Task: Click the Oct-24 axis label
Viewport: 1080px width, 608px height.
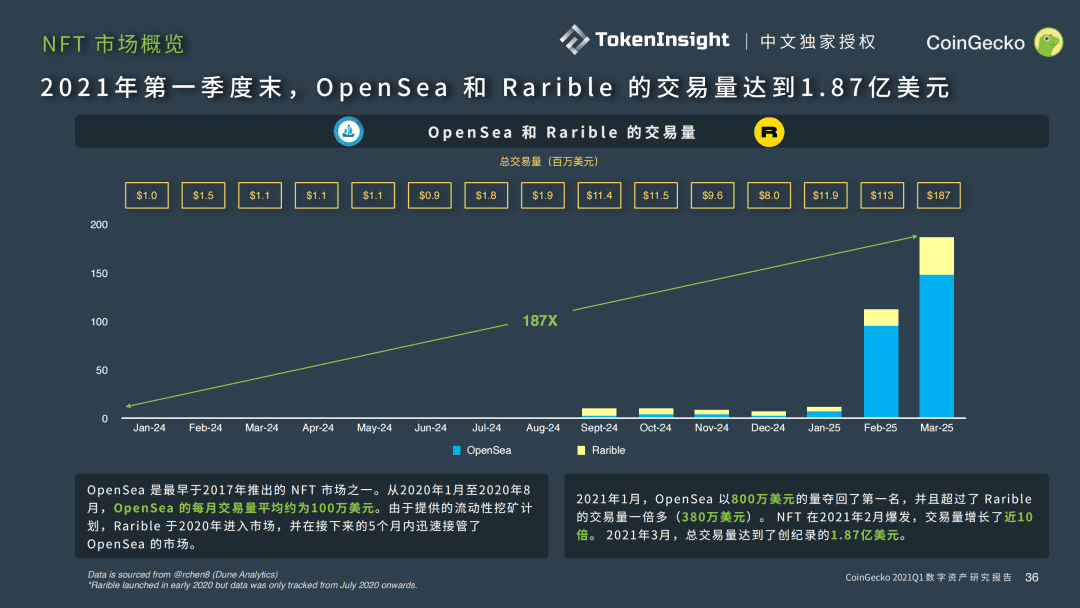Action: (x=655, y=428)
